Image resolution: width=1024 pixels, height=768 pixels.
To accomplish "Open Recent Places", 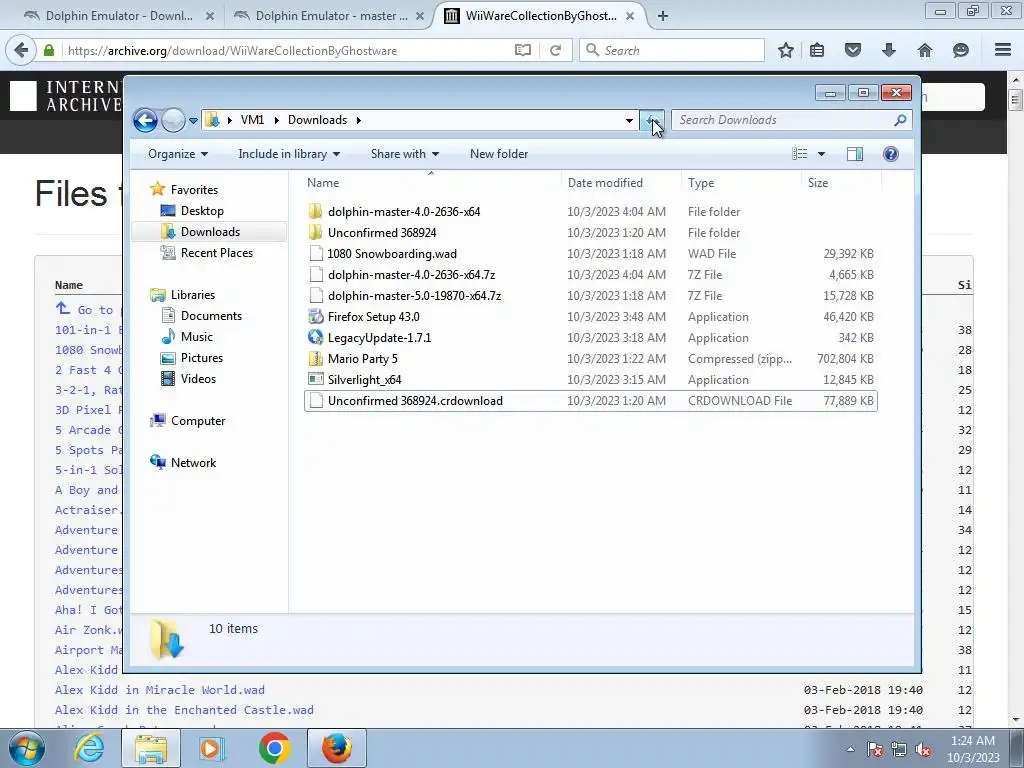I will click(216, 253).
